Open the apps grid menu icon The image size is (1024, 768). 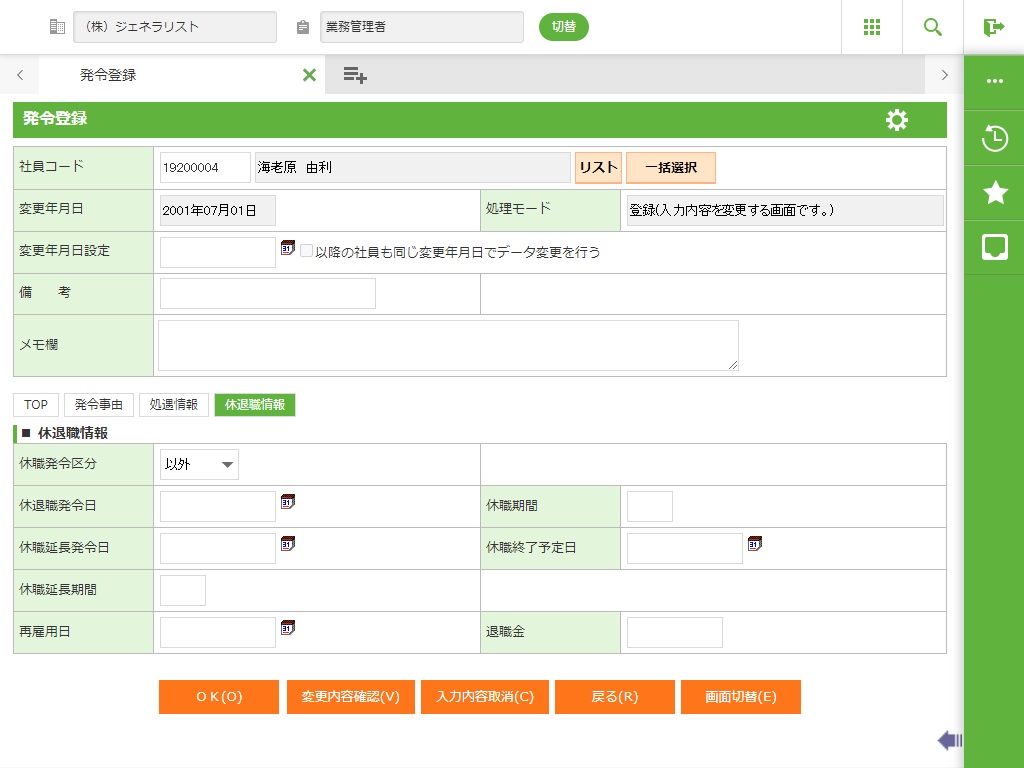(x=872, y=27)
